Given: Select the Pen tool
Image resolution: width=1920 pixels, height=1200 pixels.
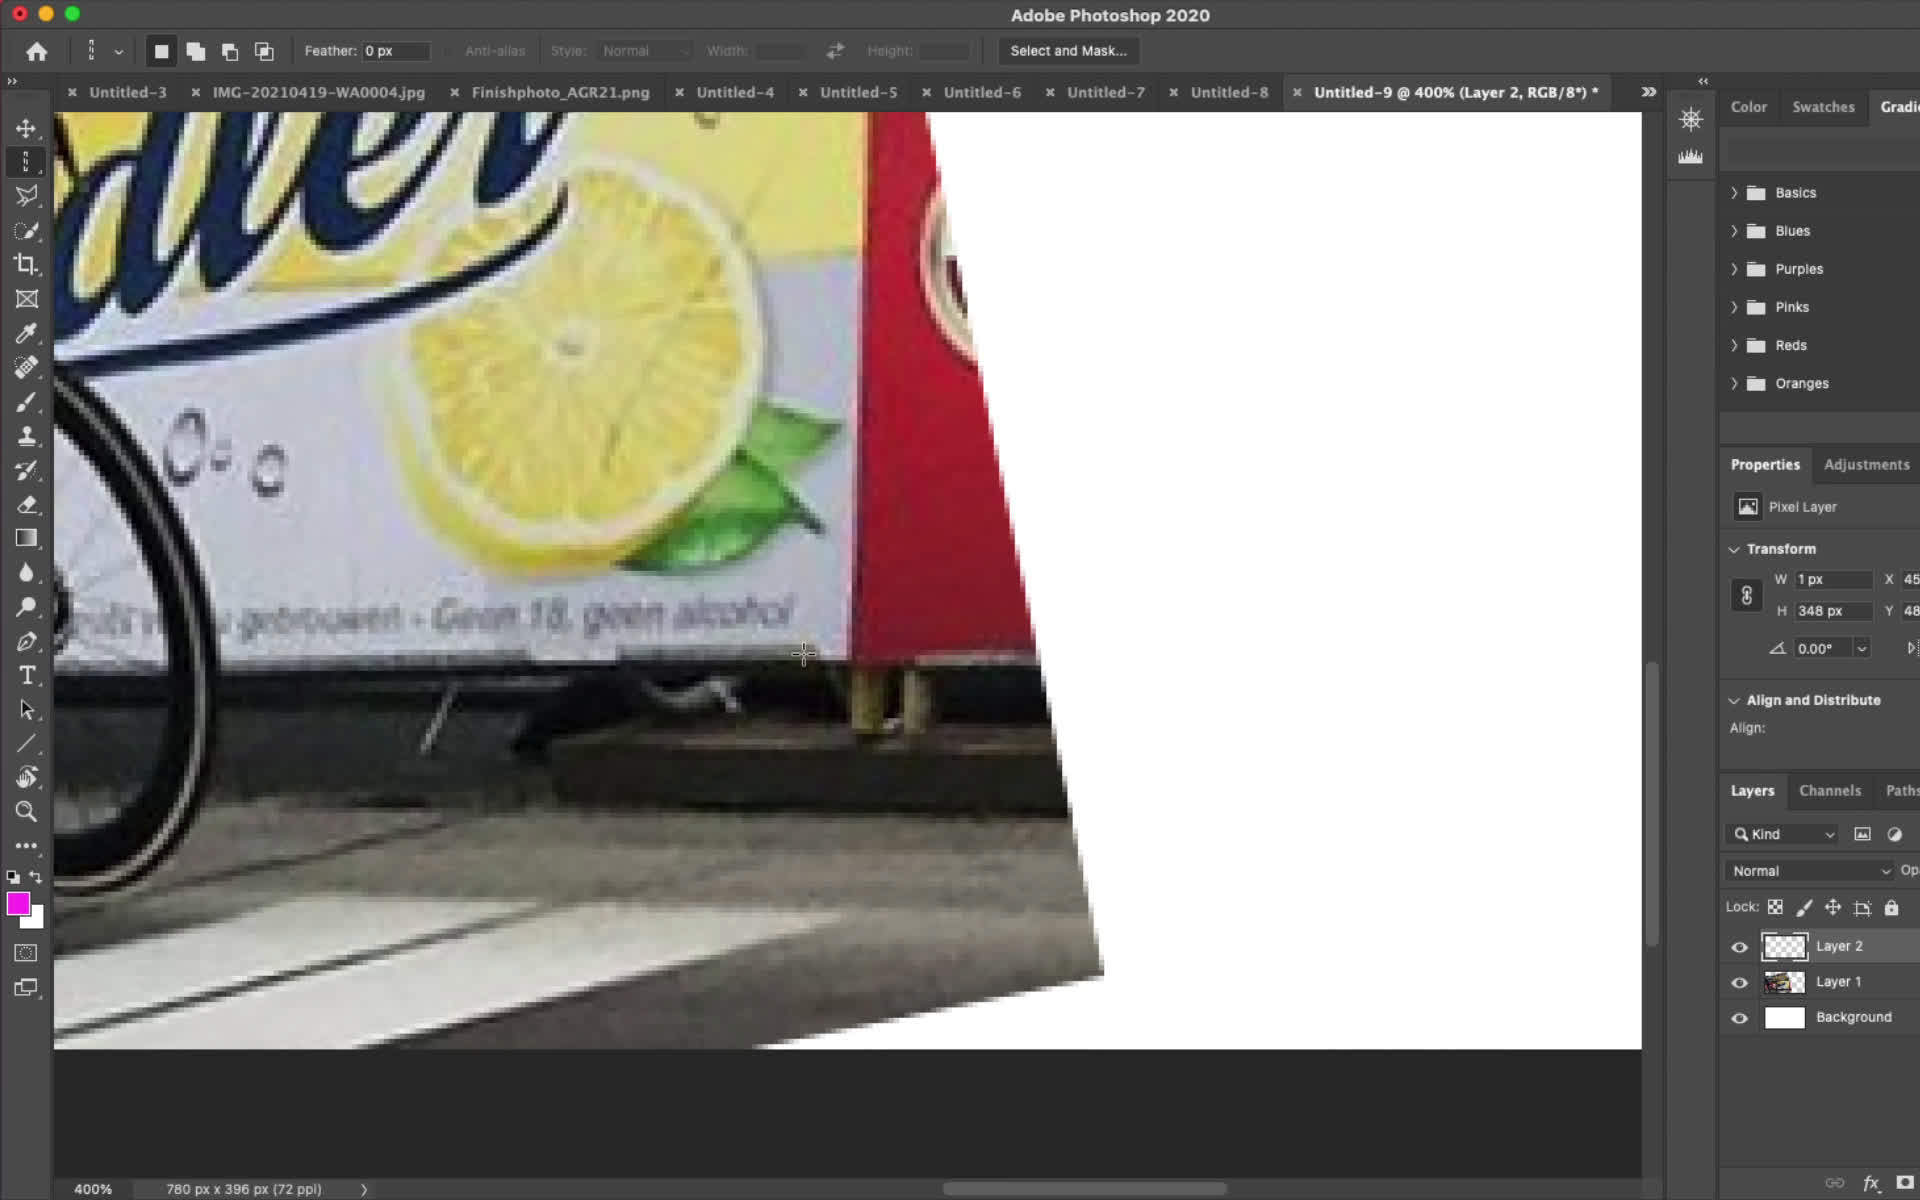Looking at the screenshot, I should click(26, 641).
